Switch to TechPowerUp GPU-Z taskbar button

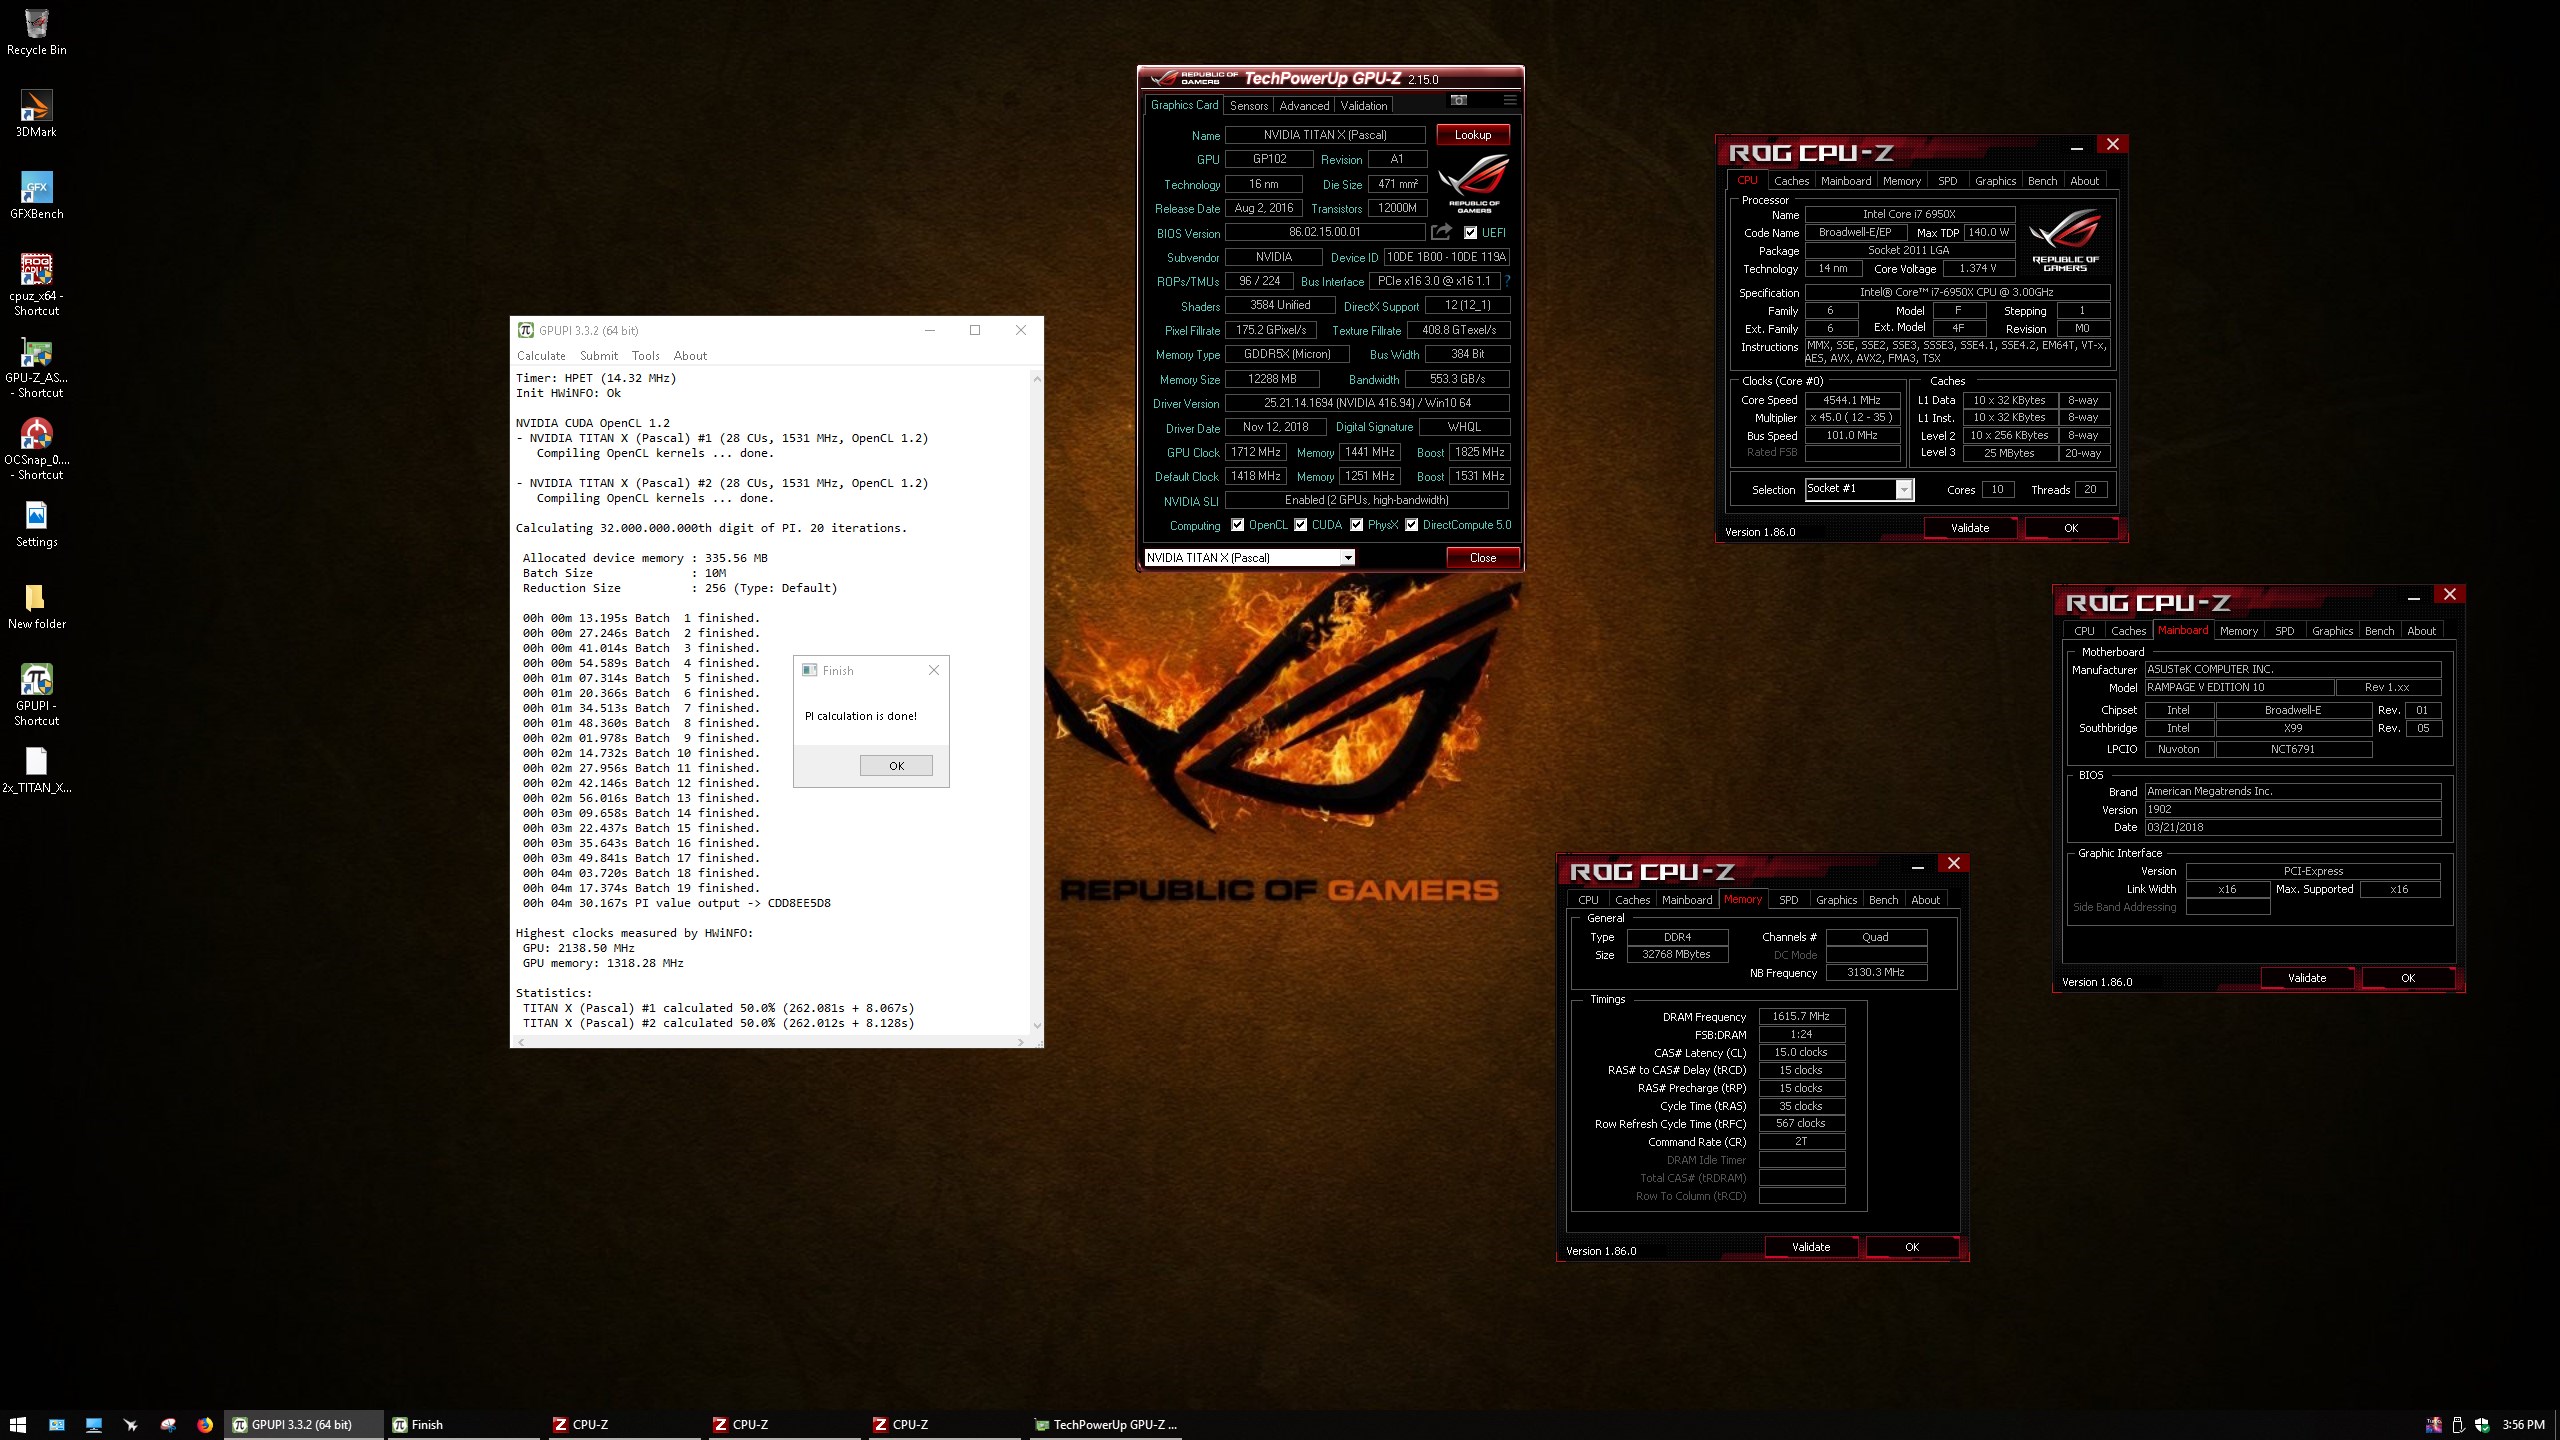point(1105,1425)
